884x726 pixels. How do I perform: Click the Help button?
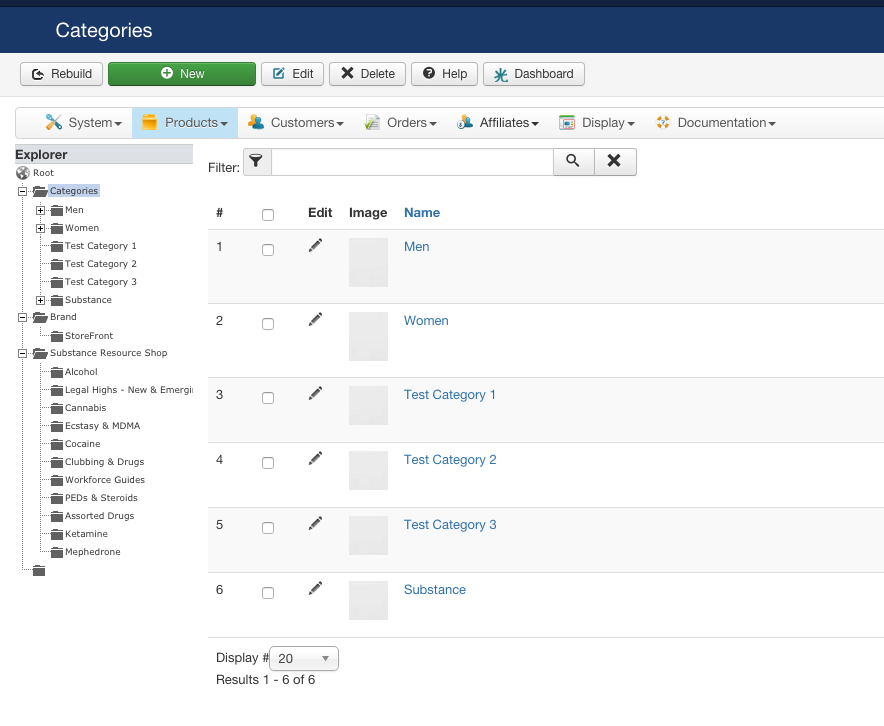pos(445,74)
